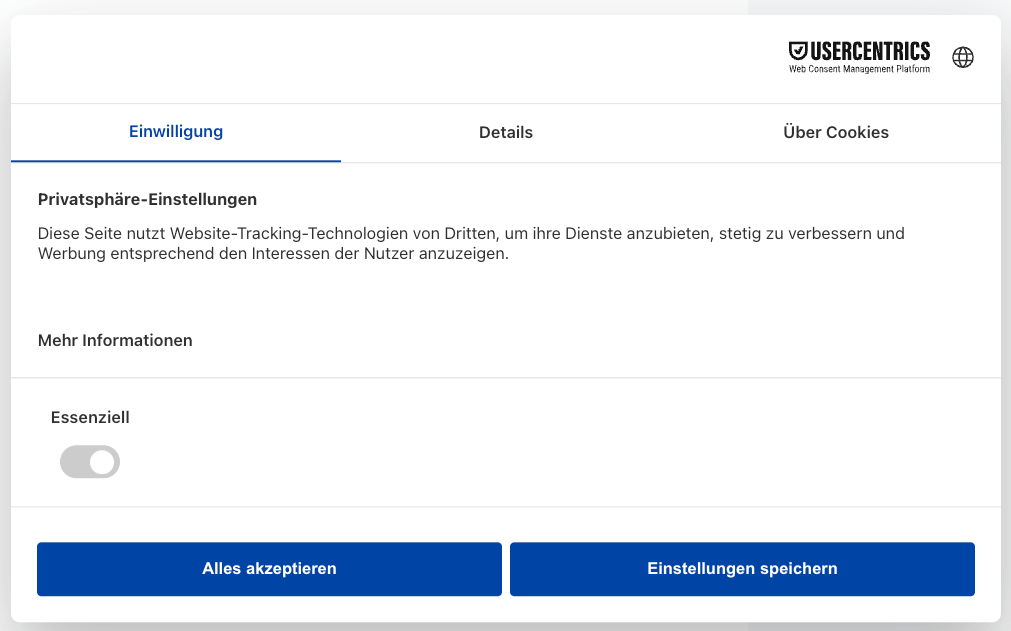Toggle the Essenziell switch
1011x631 pixels.
point(90,462)
